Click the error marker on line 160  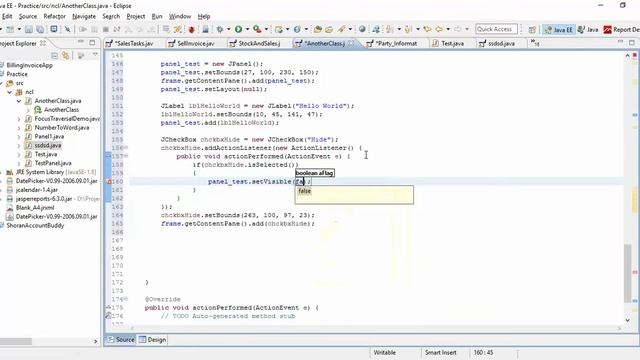click(x=109, y=182)
